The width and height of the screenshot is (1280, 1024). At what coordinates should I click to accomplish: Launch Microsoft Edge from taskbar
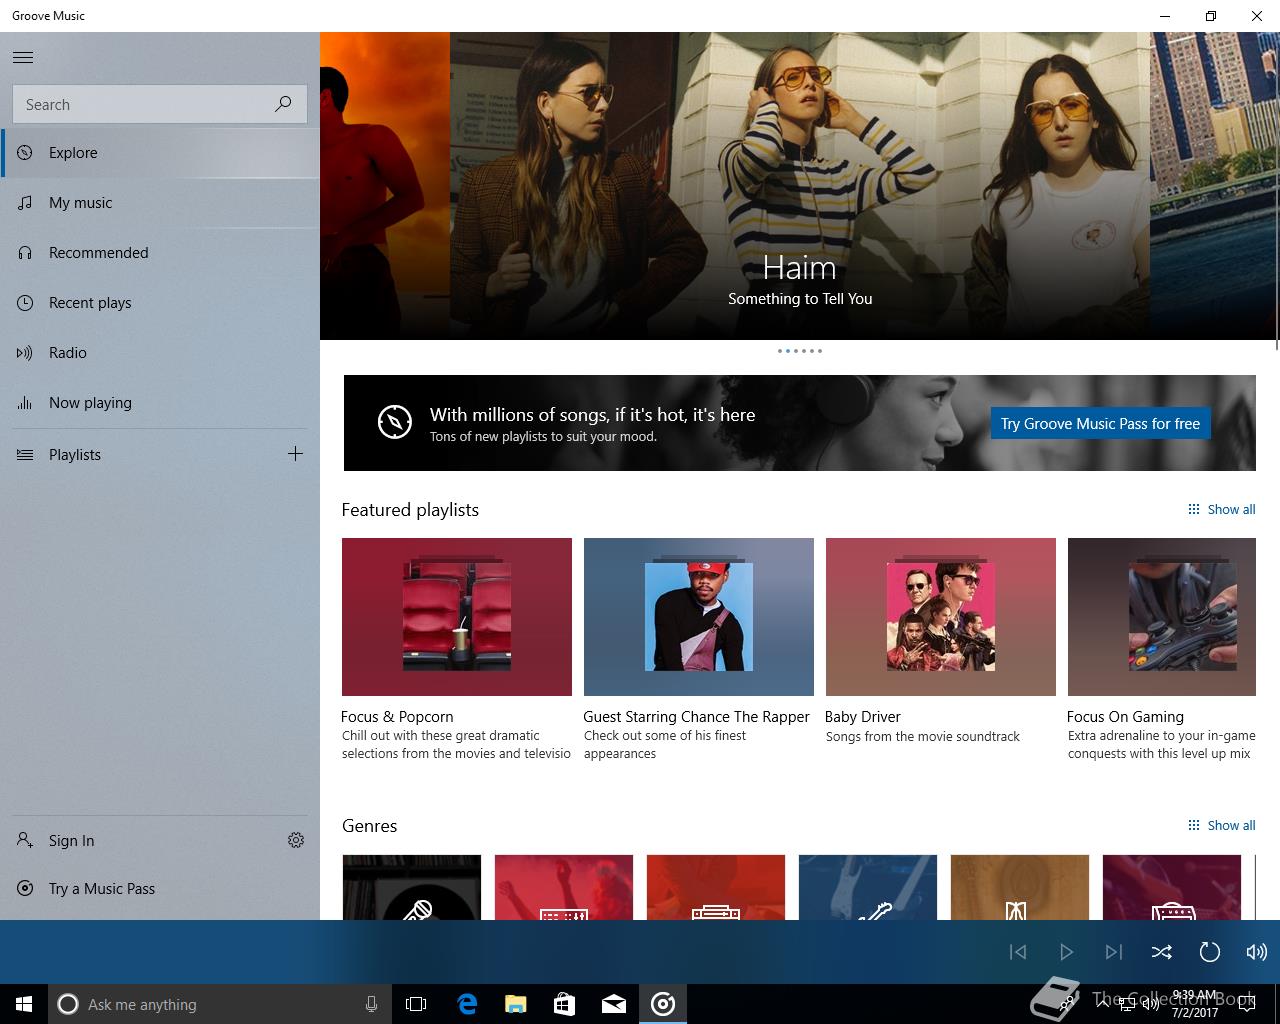(x=467, y=1004)
